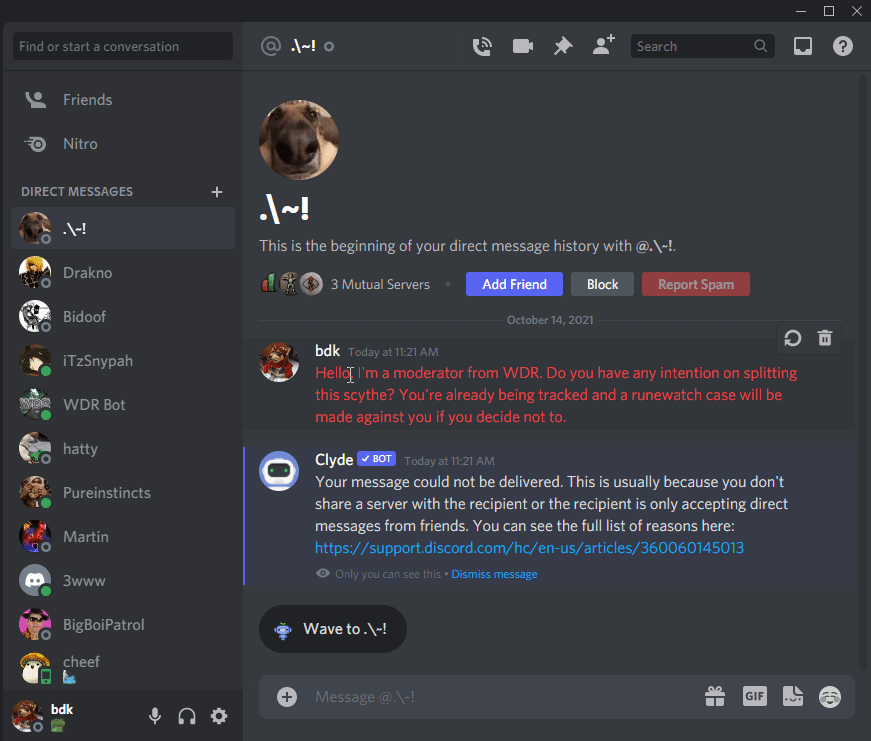This screenshot has width=871, height=741.
Task: Select the cheef direct message
Action: point(123,668)
